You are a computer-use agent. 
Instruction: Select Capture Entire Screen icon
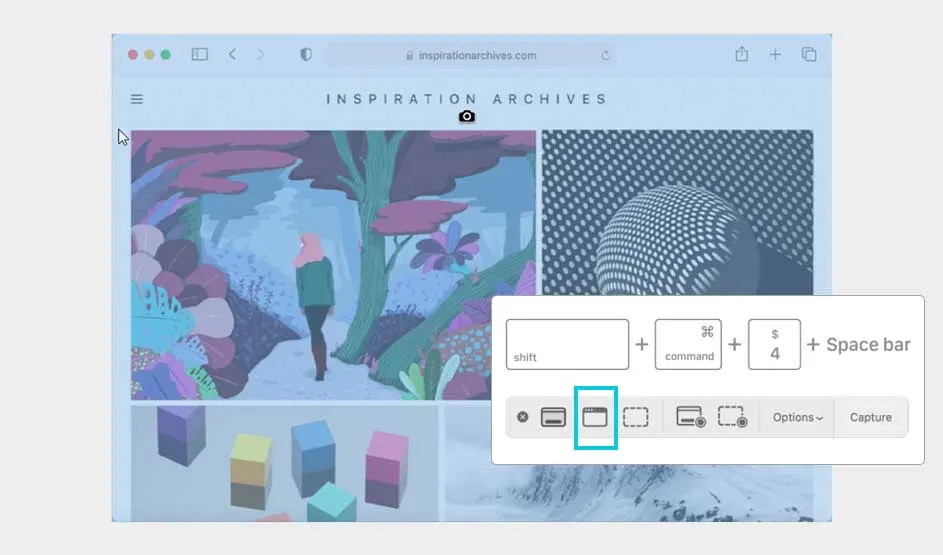point(553,417)
